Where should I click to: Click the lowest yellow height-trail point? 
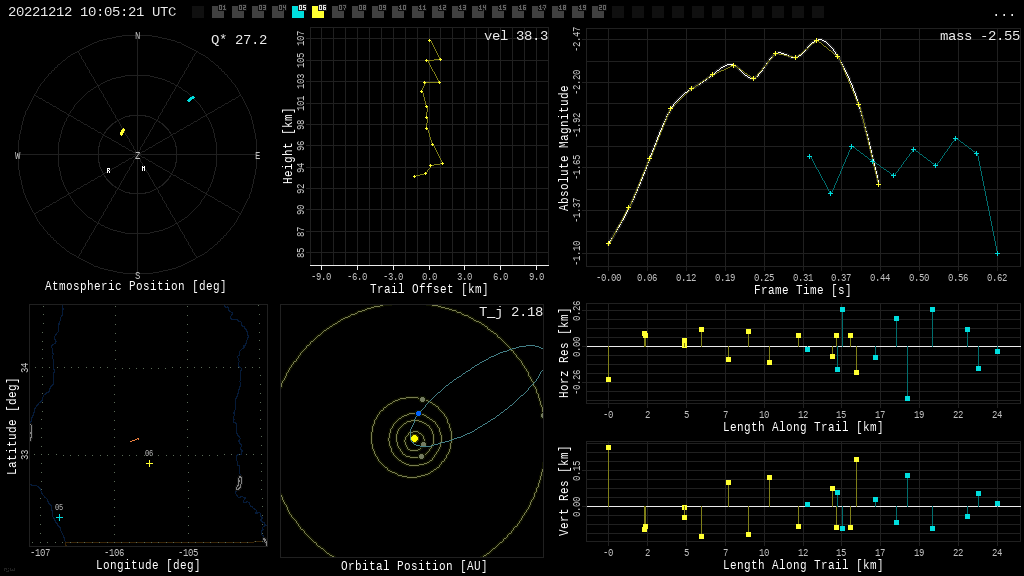tap(414, 176)
